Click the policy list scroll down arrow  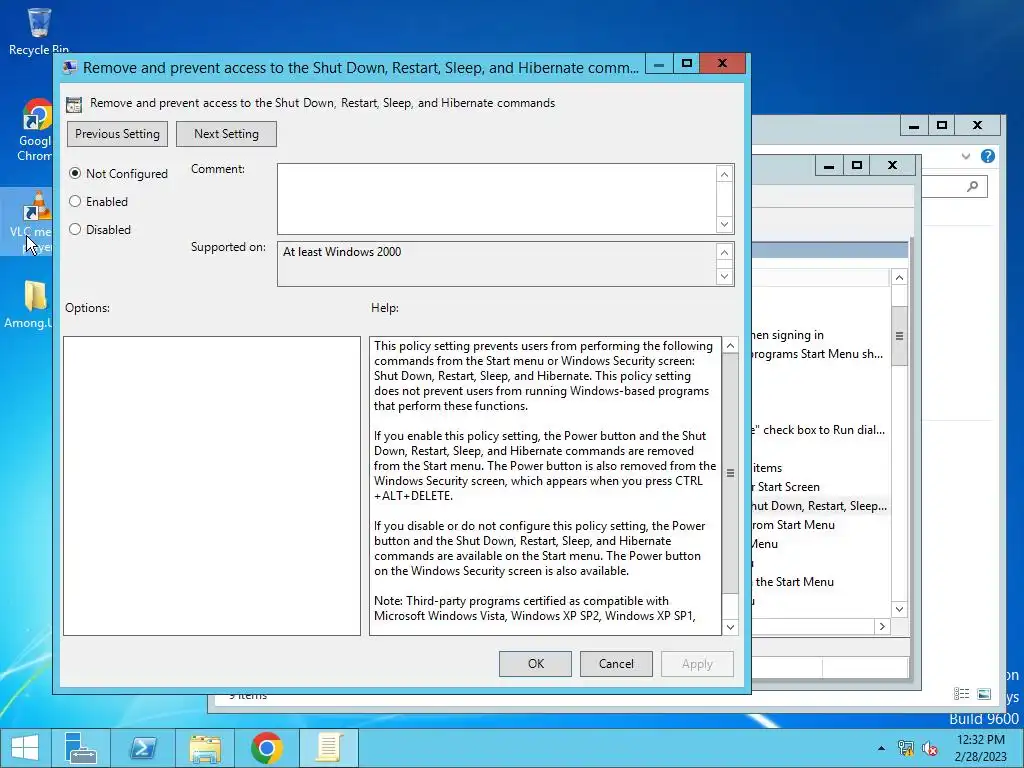tap(899, 609)
